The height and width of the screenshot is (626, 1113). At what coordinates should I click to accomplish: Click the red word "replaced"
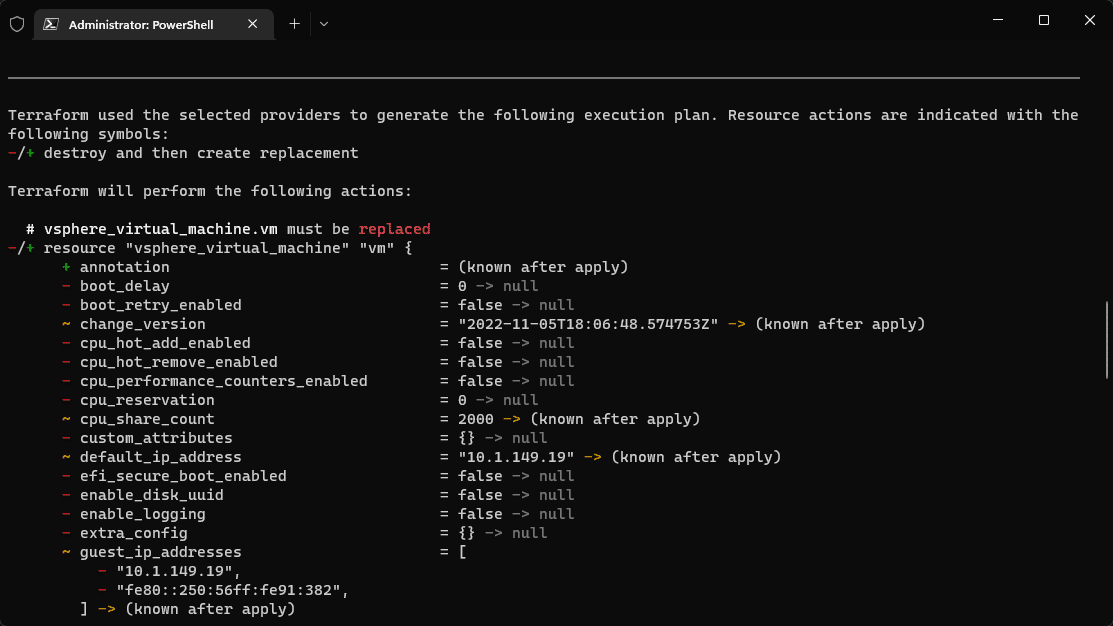394,229
